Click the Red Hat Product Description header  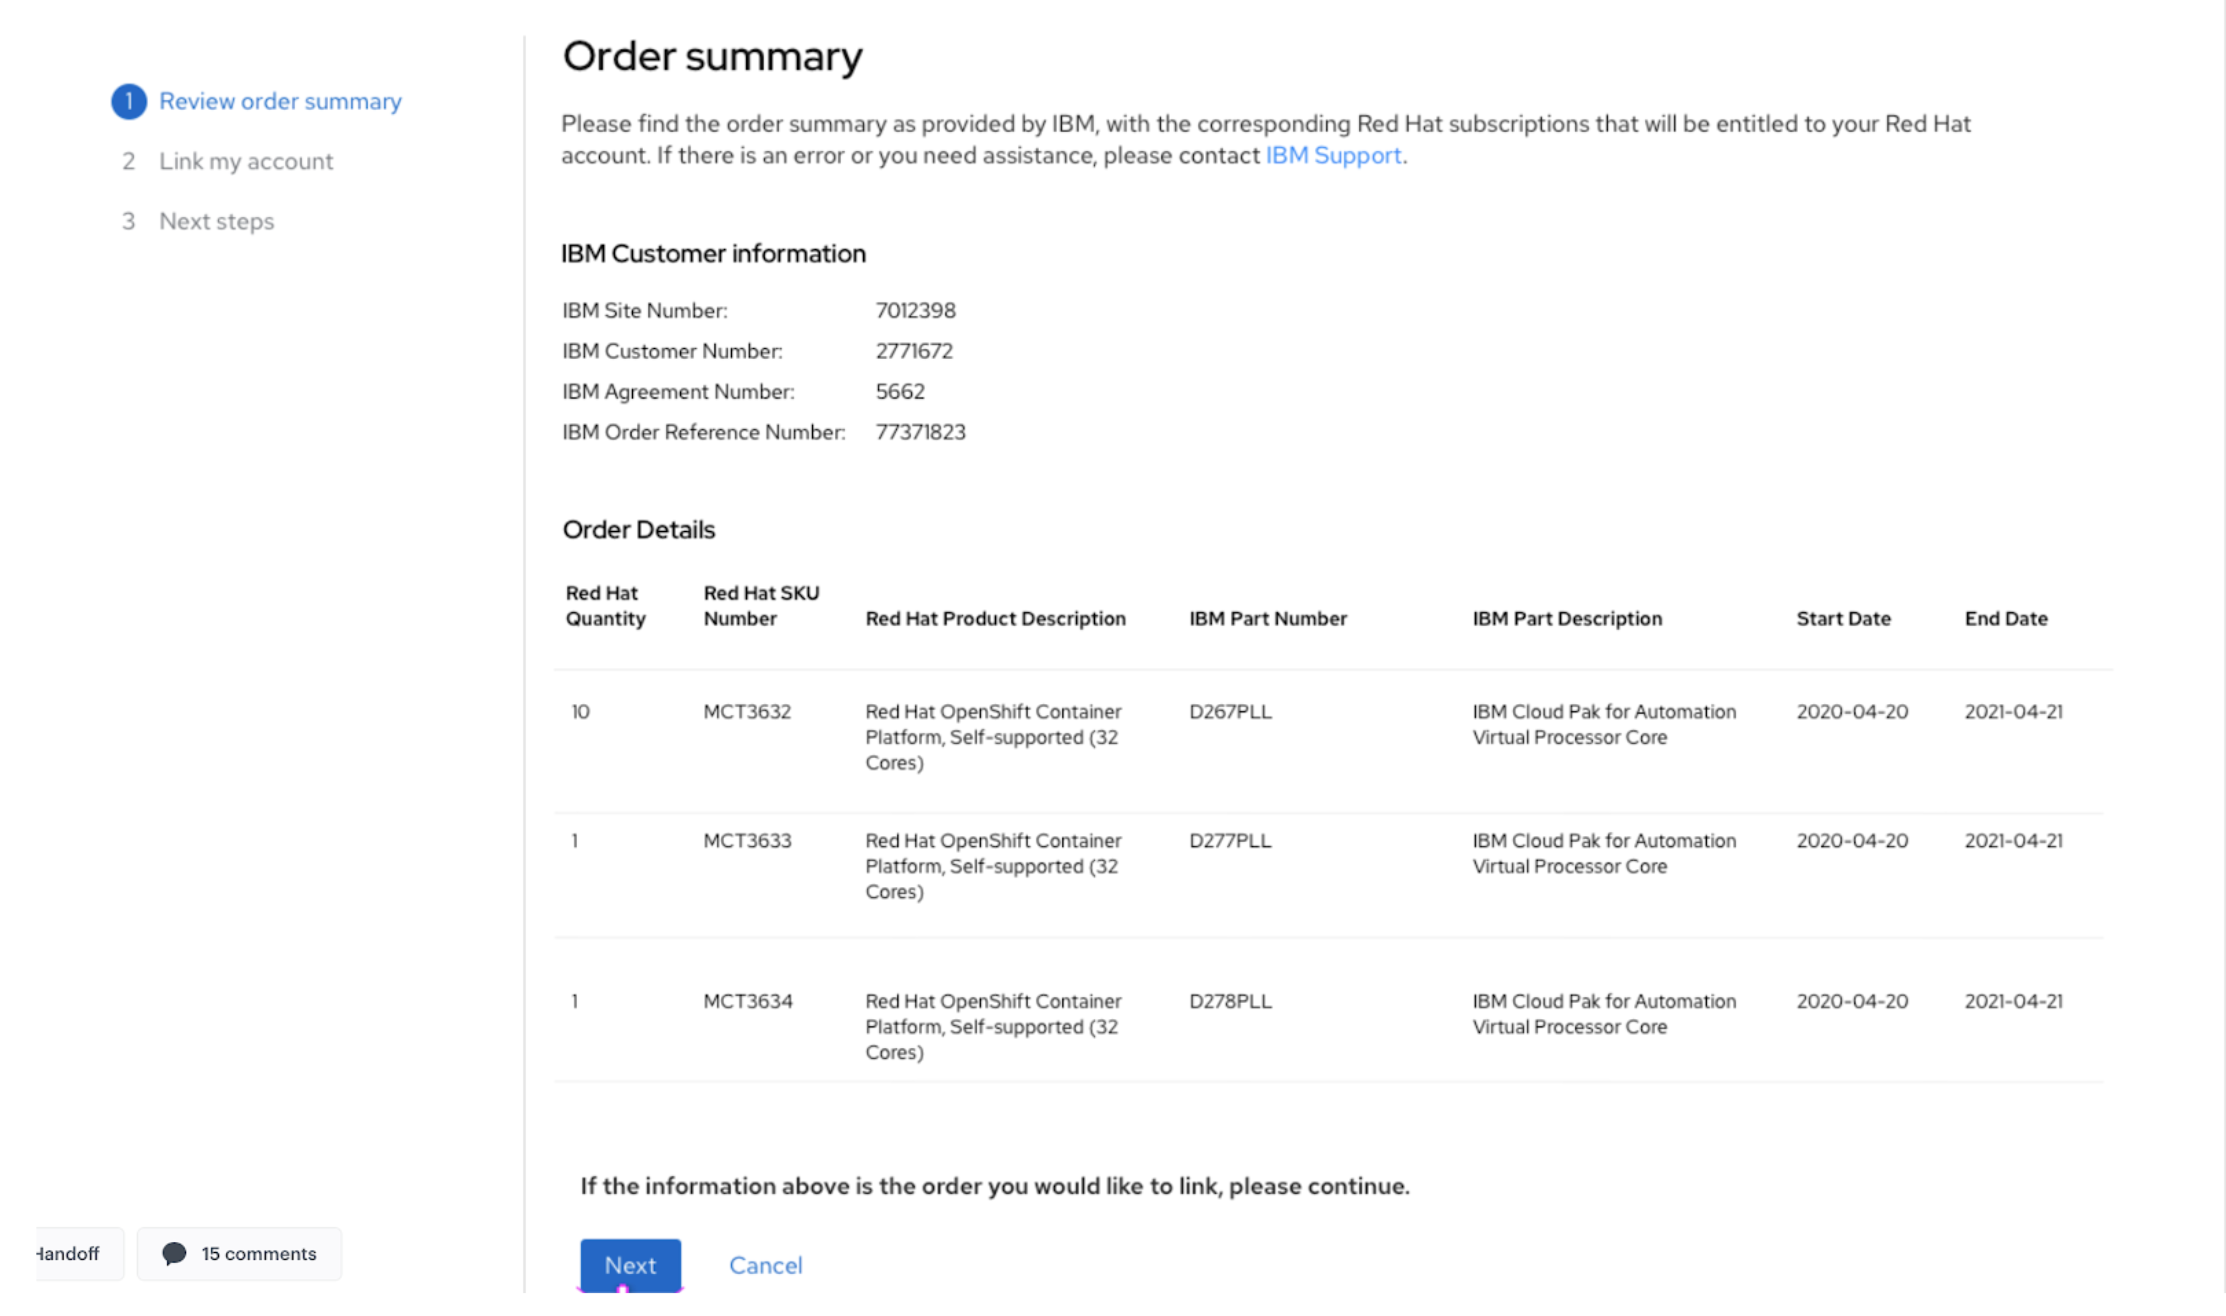[x=995, y=618]
